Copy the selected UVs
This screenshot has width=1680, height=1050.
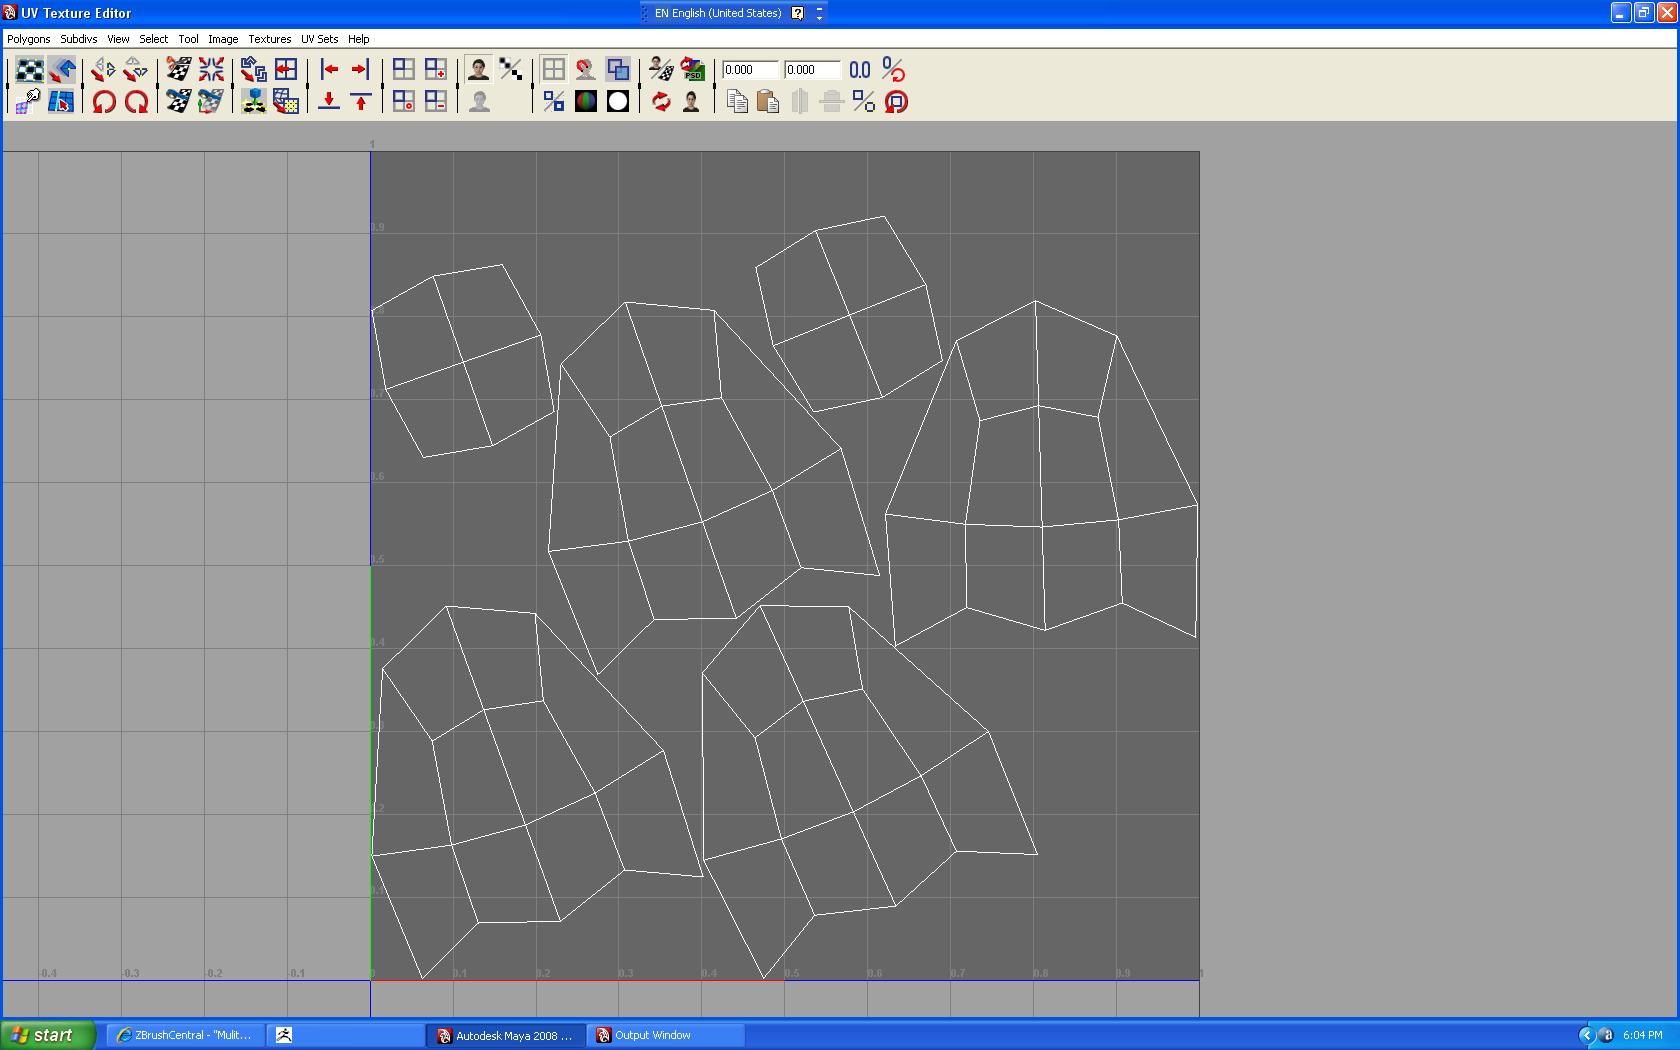[736, 101]
